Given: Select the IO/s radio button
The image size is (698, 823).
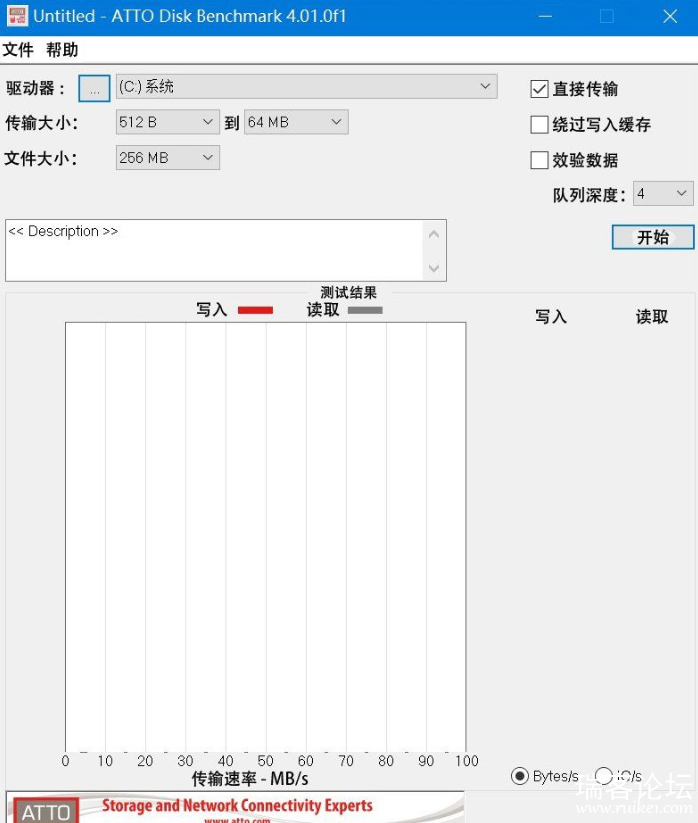Looking at the screenshot, I should pos(604,776).
